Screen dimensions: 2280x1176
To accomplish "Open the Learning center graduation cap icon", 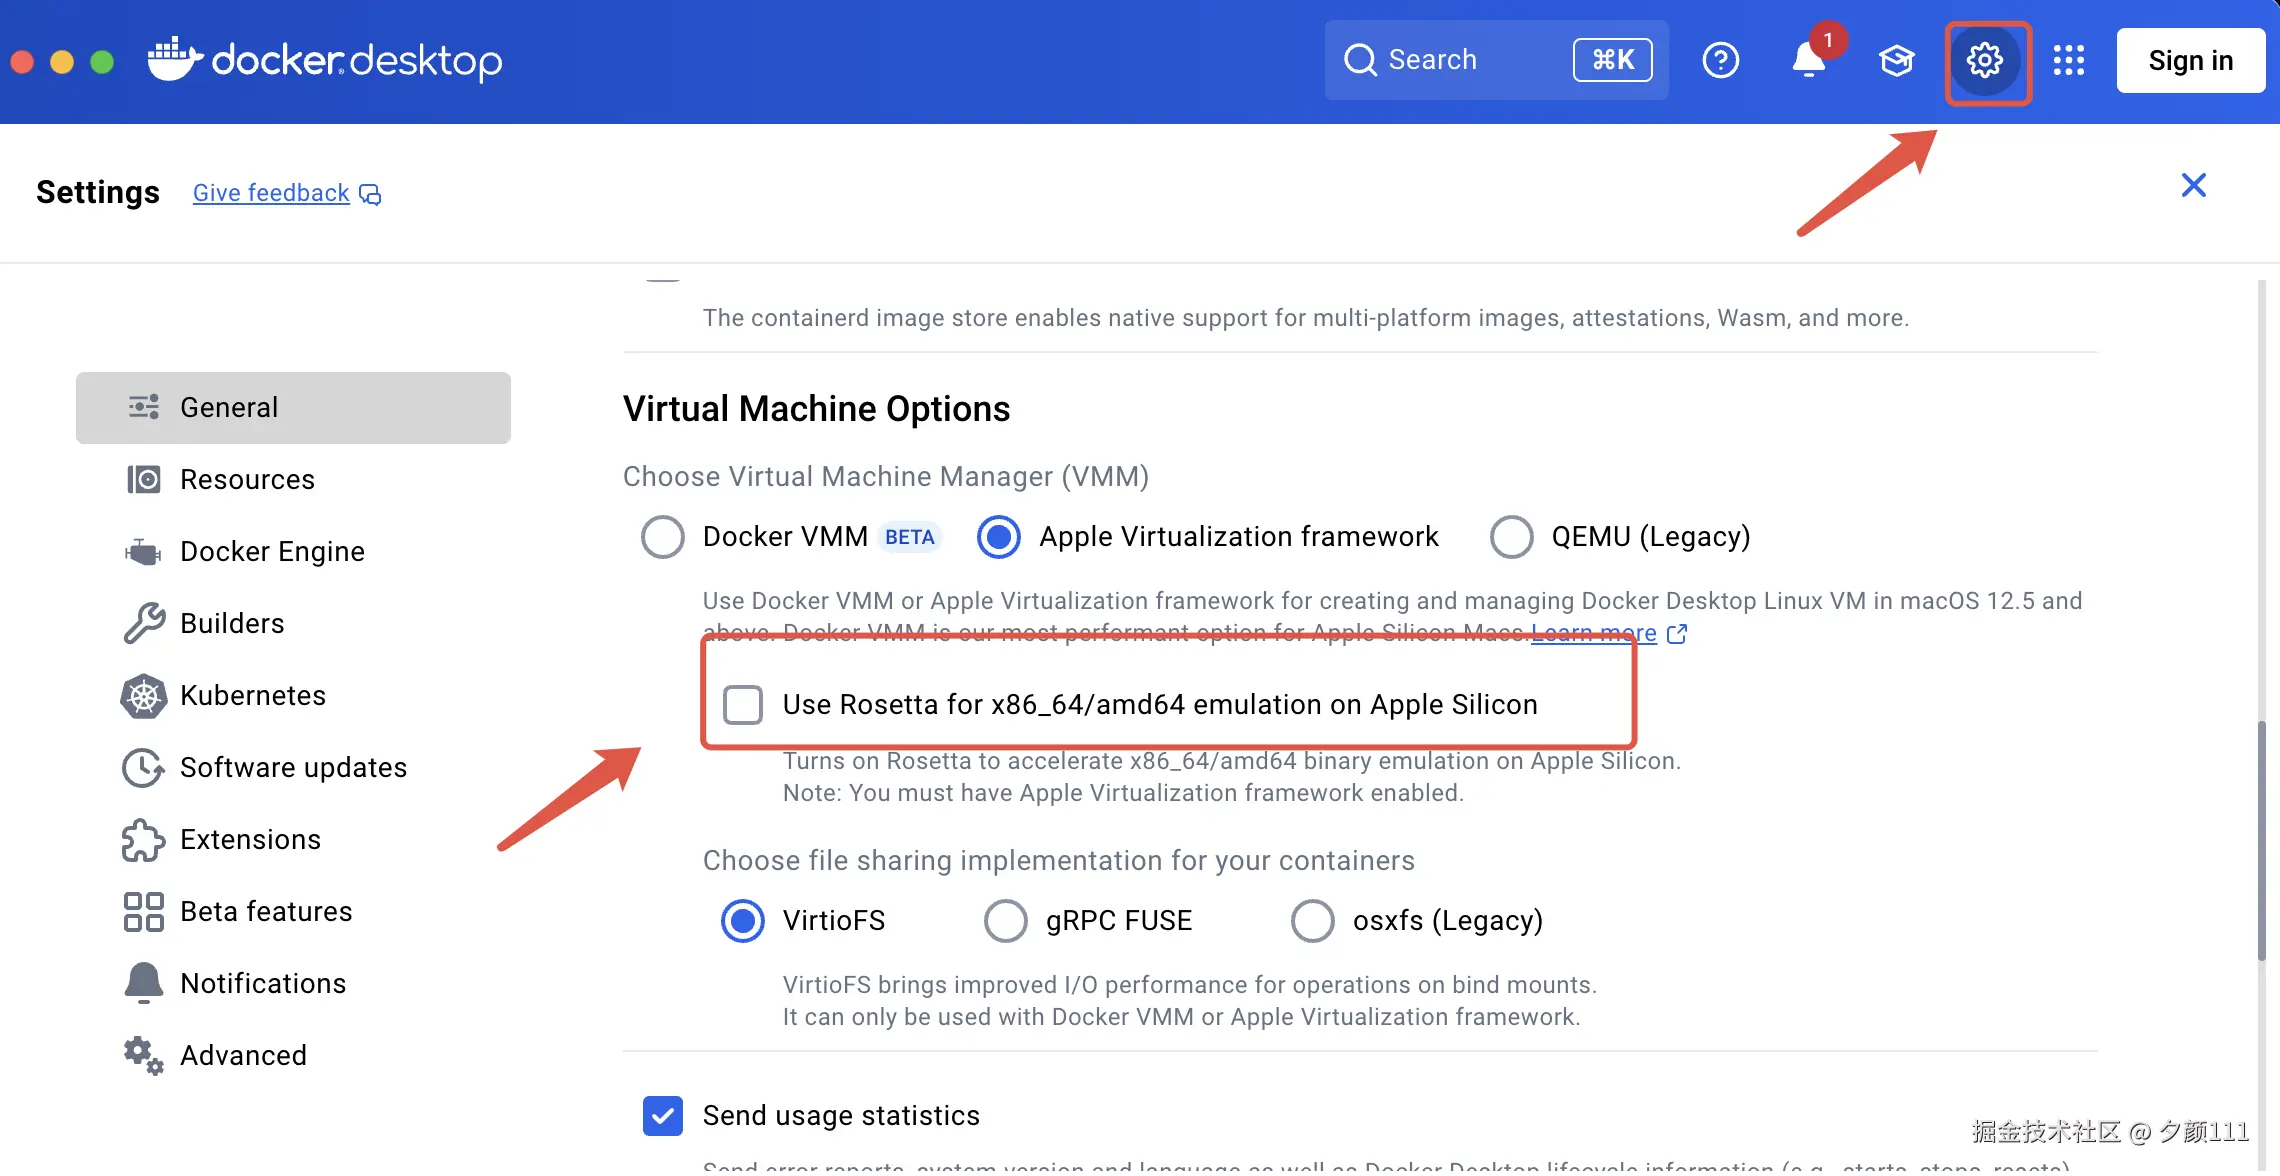I will coord(1896,61).
